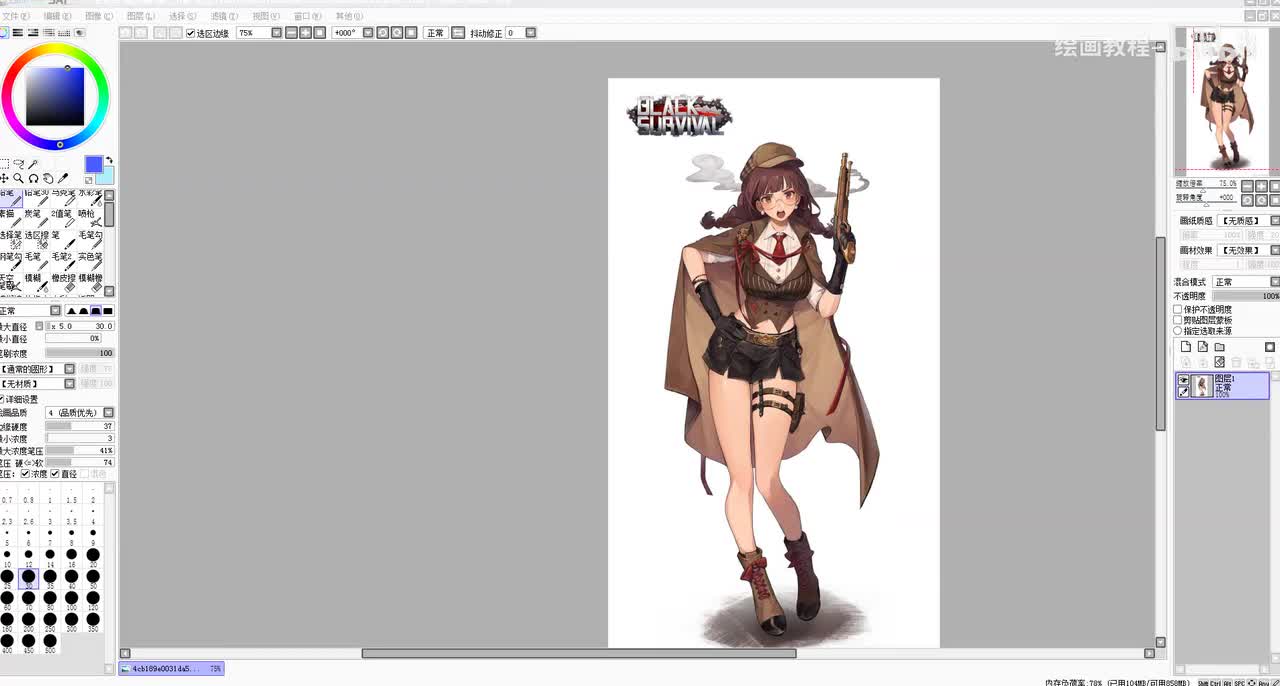The image size is (1280, 686).
Task: Adjust brush density slider showing 100
Action: tap(80, 353)
